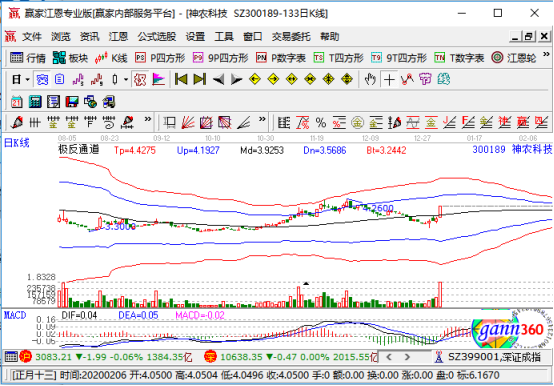The height and width of the screenshot is (386, 554).
Task: Open the calculator icon
Action: (x=35, y=102)
